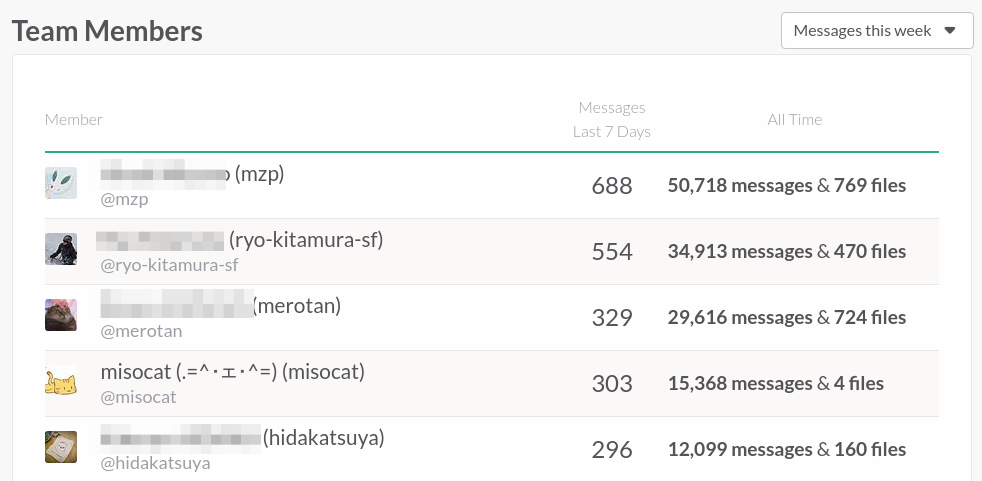Click the misocat yellow cat icon
982x481 pixels.
tap(61, 381)
